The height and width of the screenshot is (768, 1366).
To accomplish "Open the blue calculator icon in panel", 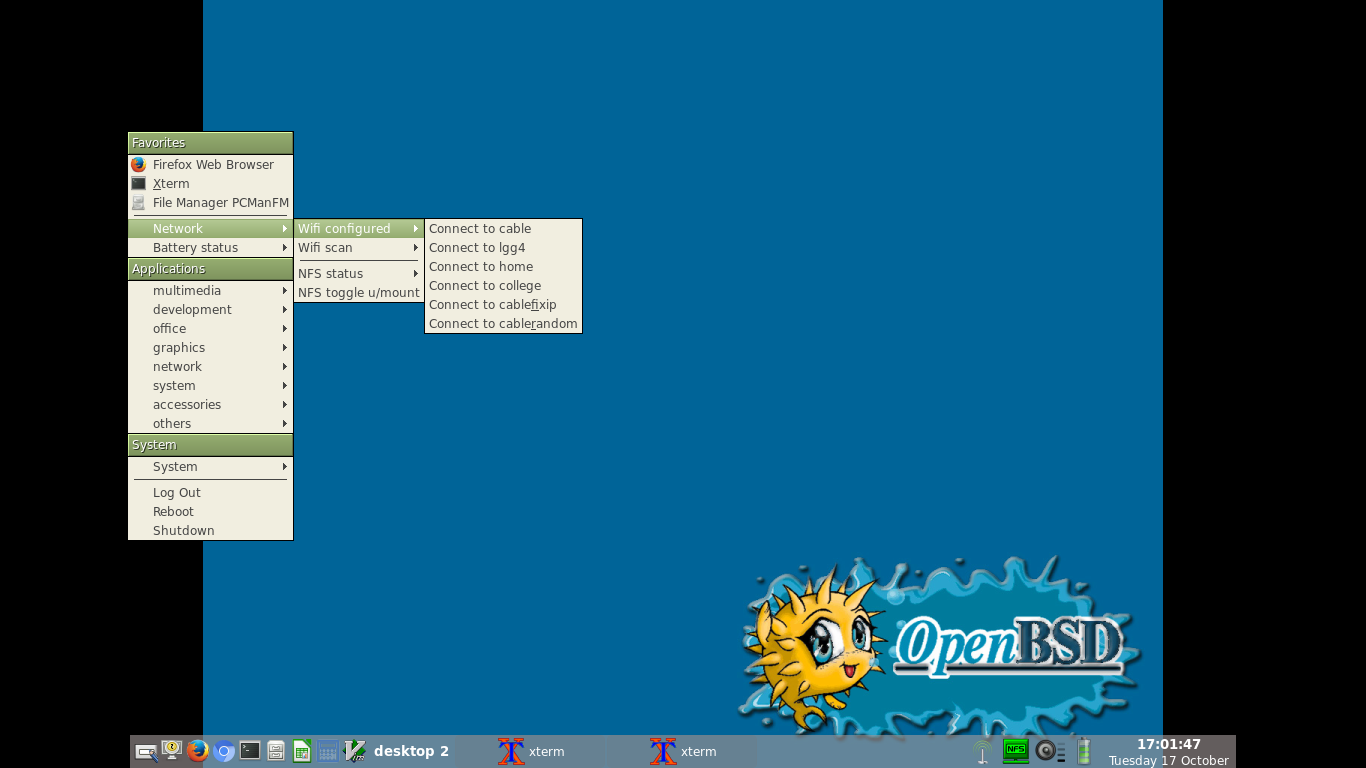I will [x=328, y=751].
